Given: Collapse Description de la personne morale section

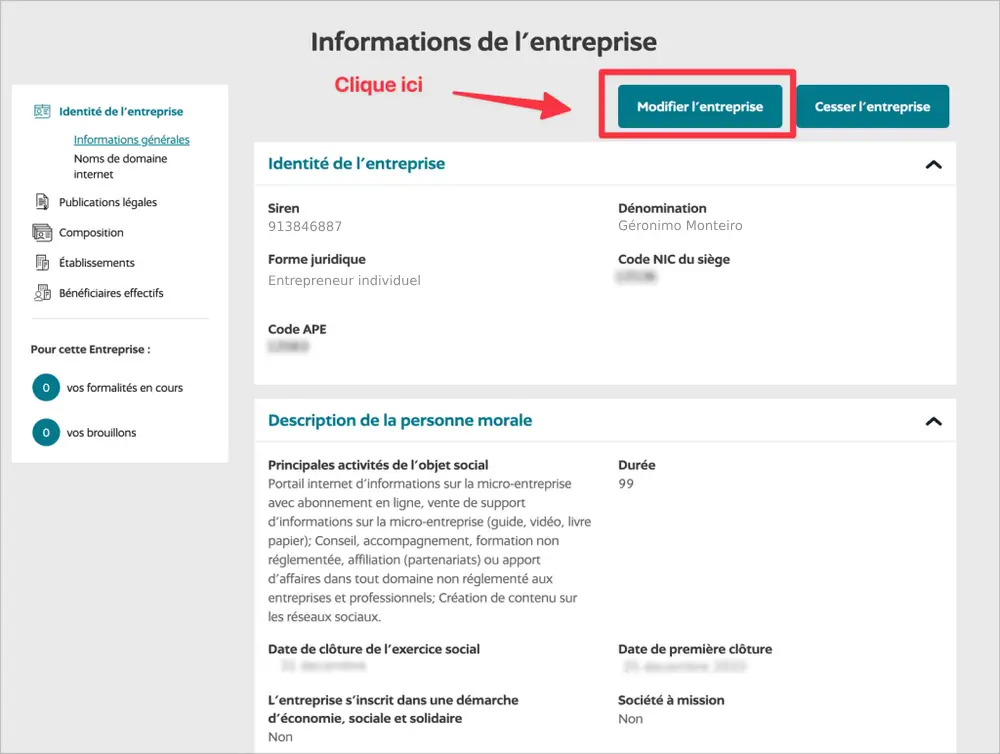Looking at the screenshot, I should point(933,421).
